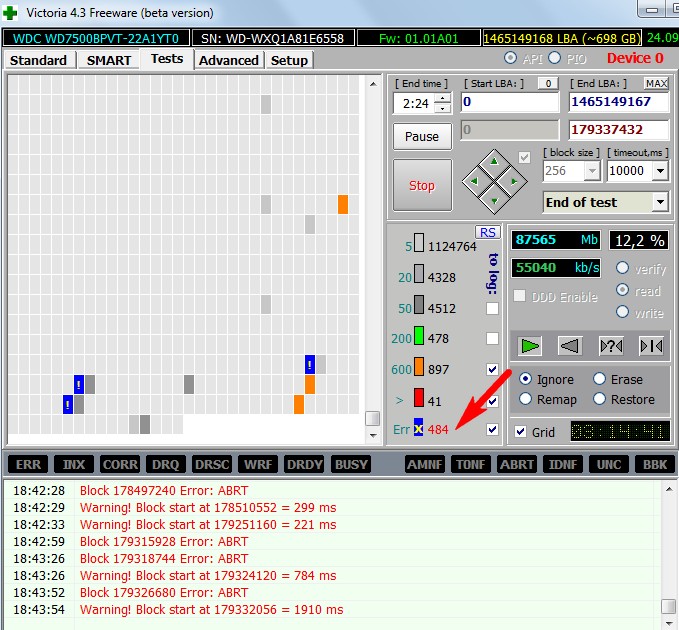679x630 pixels.
Task: Click the Stop button
Action: point(422,185)
